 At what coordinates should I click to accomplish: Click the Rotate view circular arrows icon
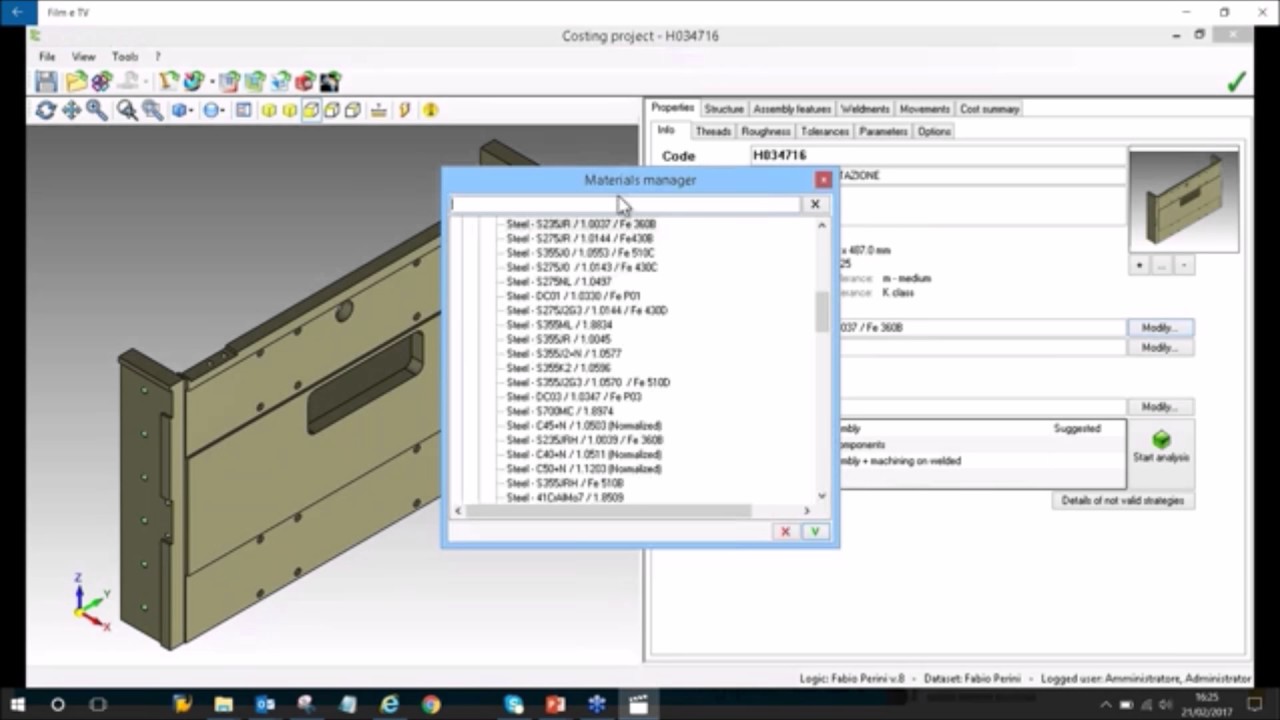pyautogui.click(x=45, y=110)
